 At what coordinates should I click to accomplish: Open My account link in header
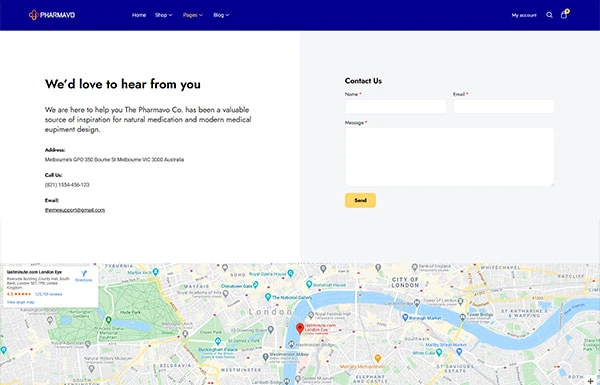(x=524, y=15)
